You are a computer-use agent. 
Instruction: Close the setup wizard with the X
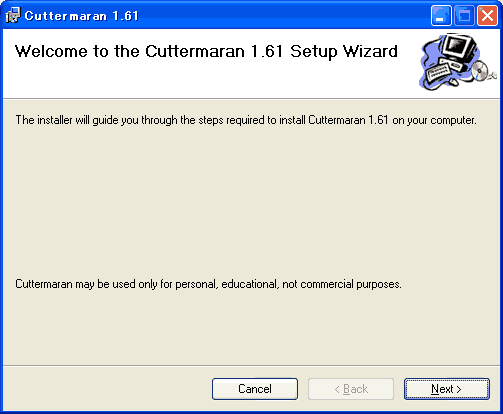pyautogui.click(x=487, y=15)
